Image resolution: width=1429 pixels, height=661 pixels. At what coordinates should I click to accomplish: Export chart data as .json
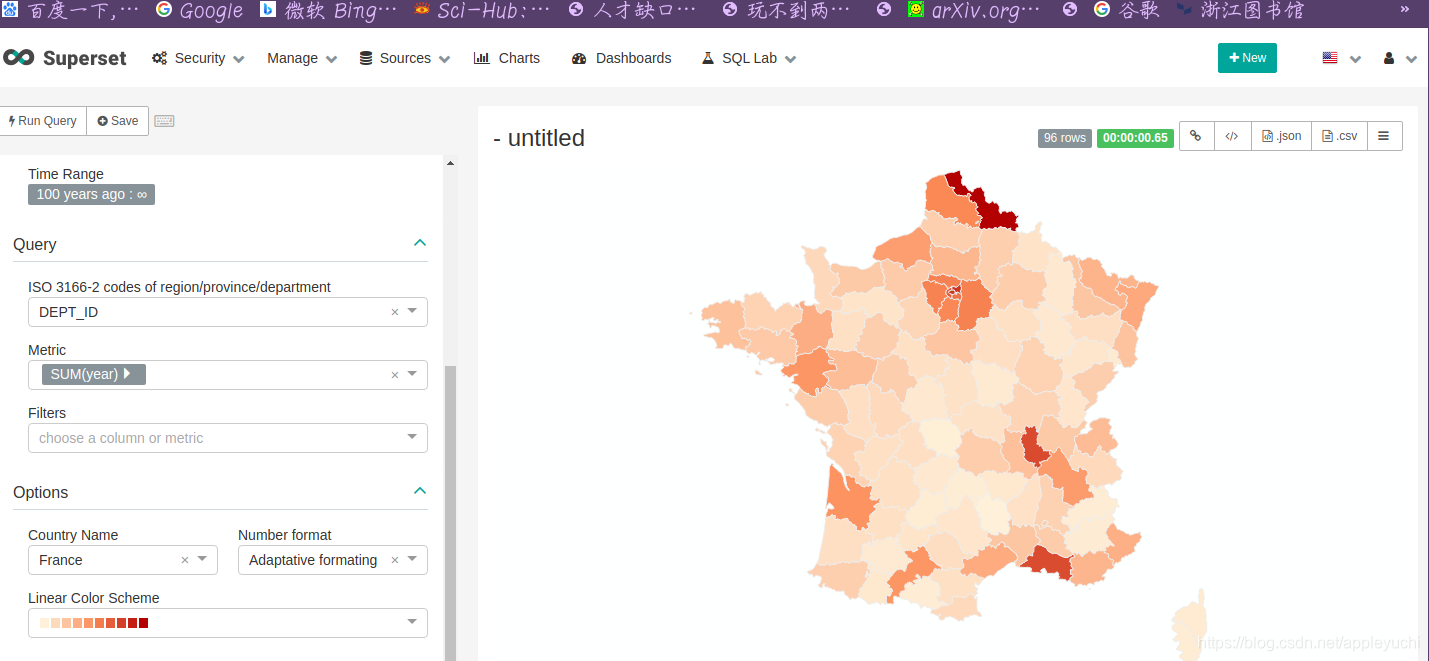pyautogui.click(x=1281, y=136)
